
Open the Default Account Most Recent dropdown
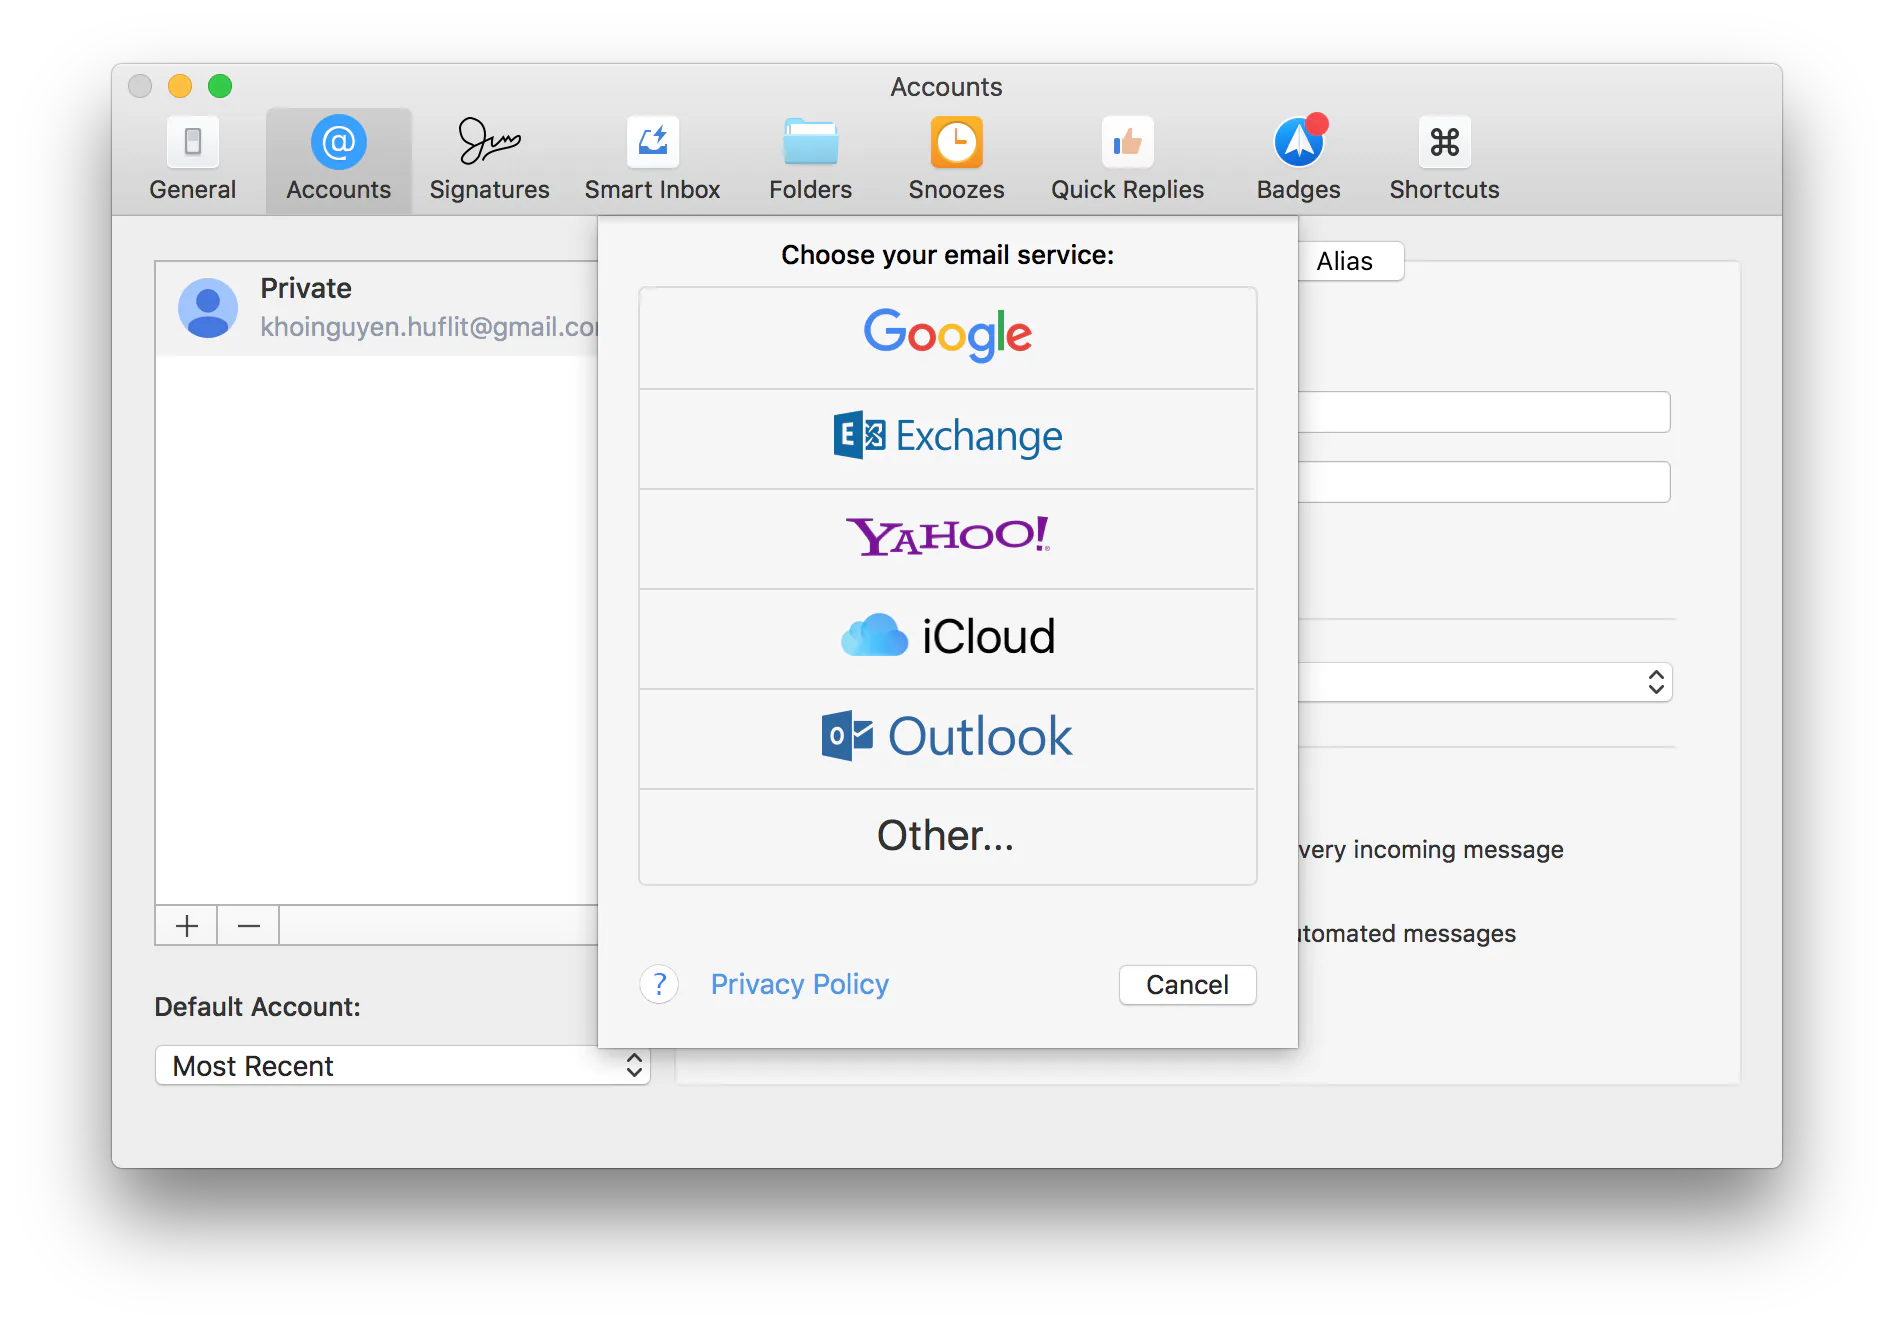click(x=403, y=1065)
